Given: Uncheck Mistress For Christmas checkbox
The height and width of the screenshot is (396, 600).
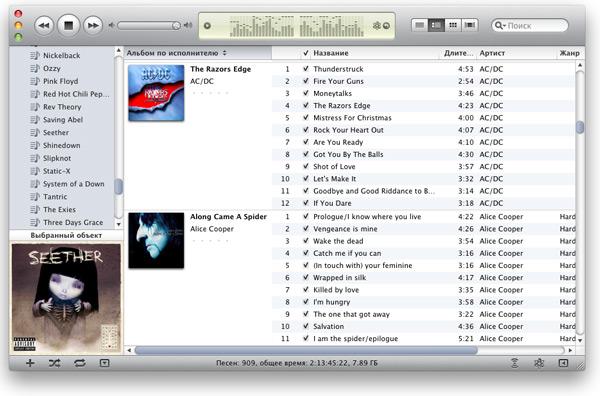Looking at the screenshot, I should [306, 118].
